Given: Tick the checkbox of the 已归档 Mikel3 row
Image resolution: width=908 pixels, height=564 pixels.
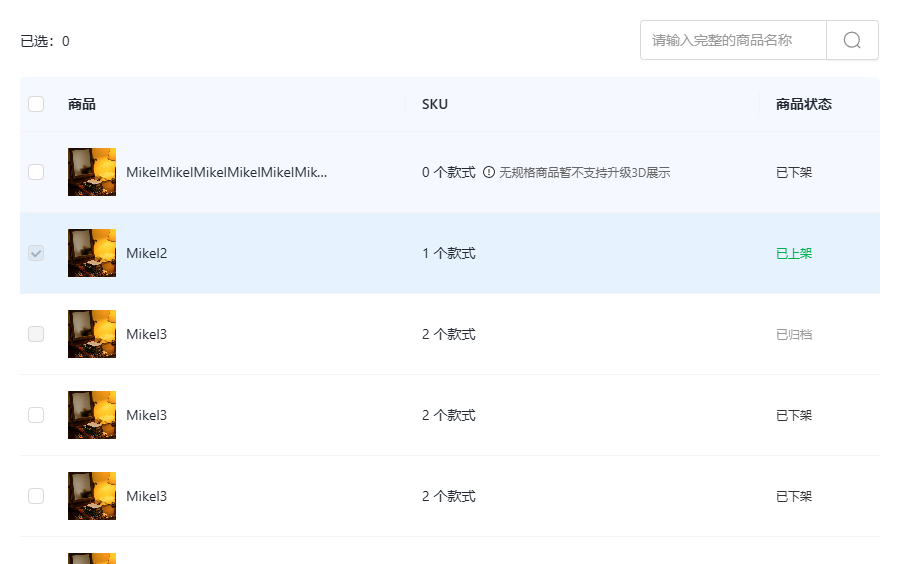Looking at the screenshot, I should point(36,334).
